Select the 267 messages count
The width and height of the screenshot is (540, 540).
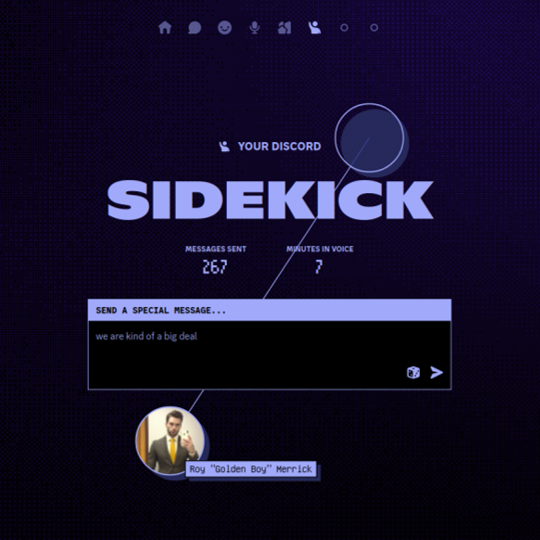[215, 267]
